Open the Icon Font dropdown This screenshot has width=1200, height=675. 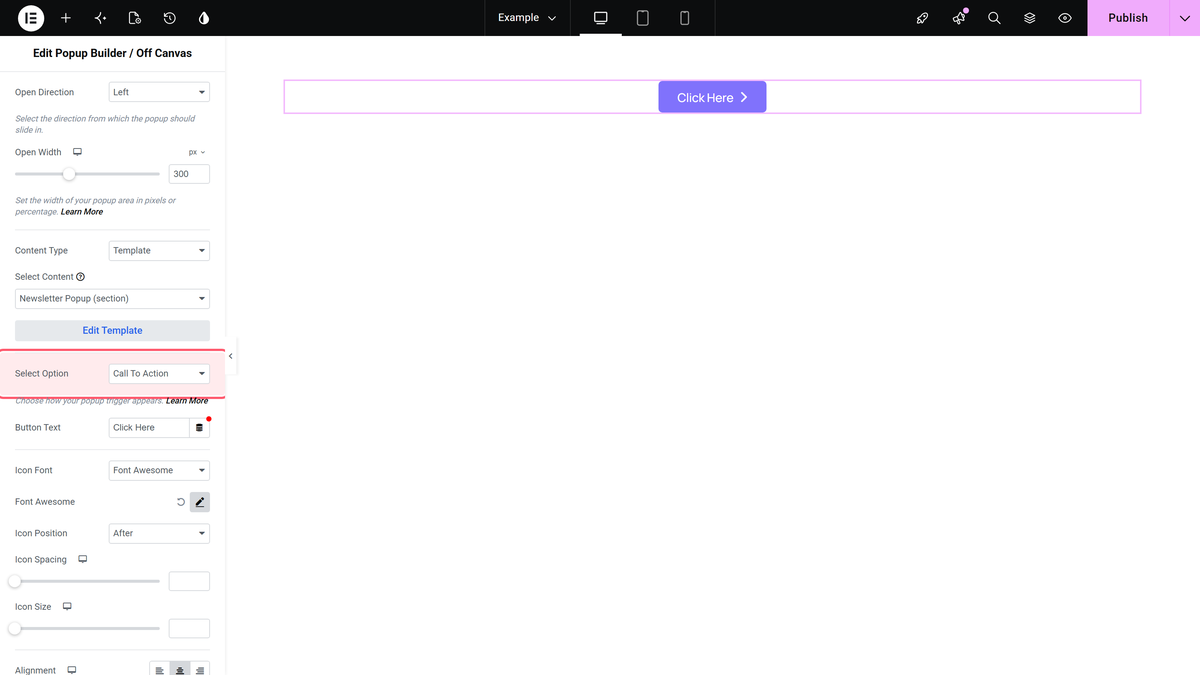(159, 470)
